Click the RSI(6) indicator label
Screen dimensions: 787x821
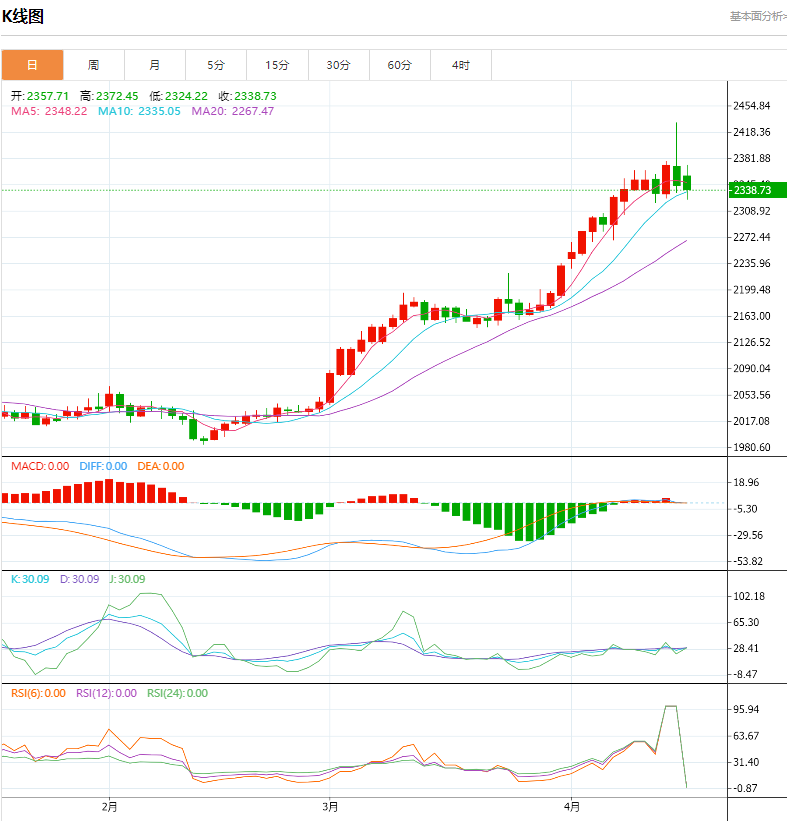[38, 693]
